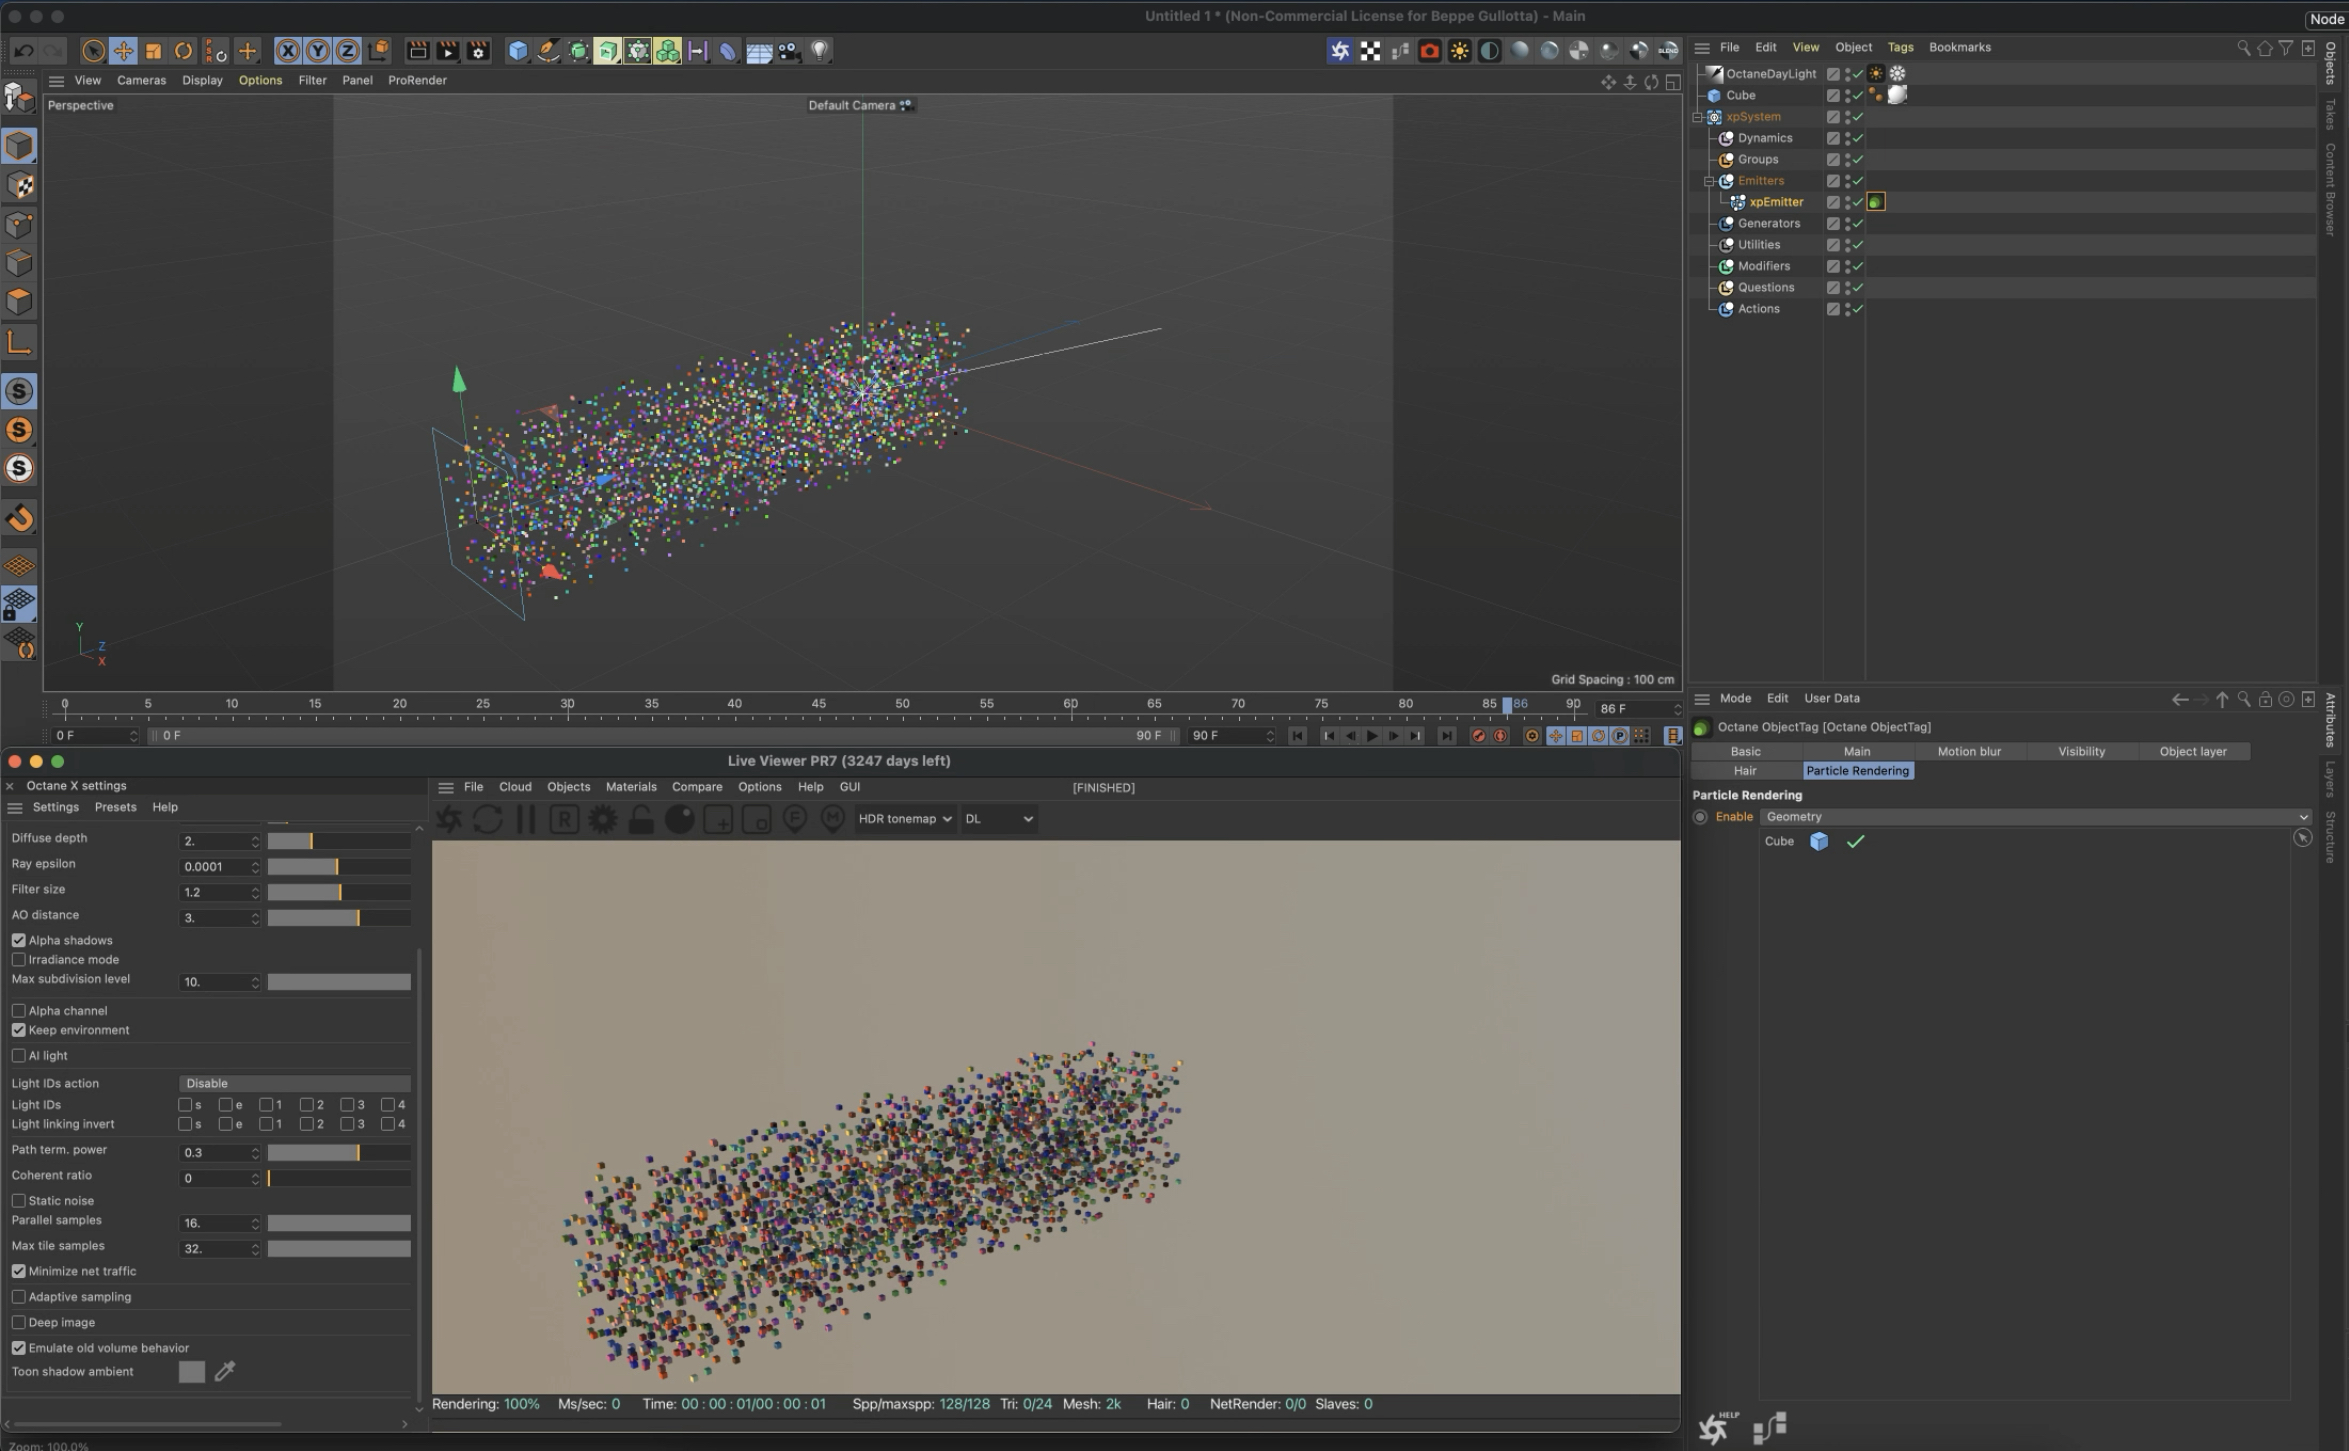The width and height of the screenshot is (2349, 1451).
Task: Open the Materials menu in Live Viewer
Action: (x=630, y=787)
